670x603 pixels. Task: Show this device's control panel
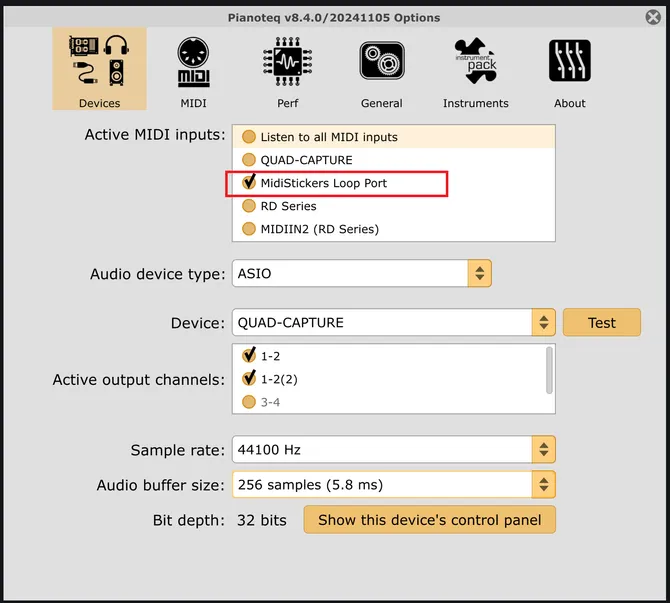429,520
